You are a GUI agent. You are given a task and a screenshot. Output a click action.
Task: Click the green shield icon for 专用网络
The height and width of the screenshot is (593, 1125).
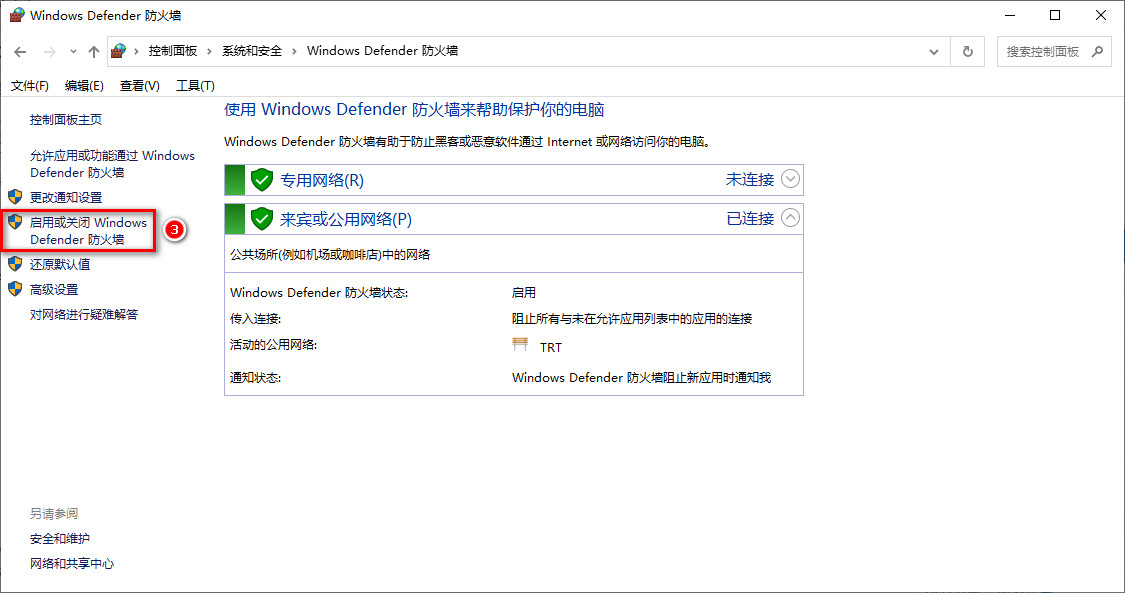click(262, 179)
